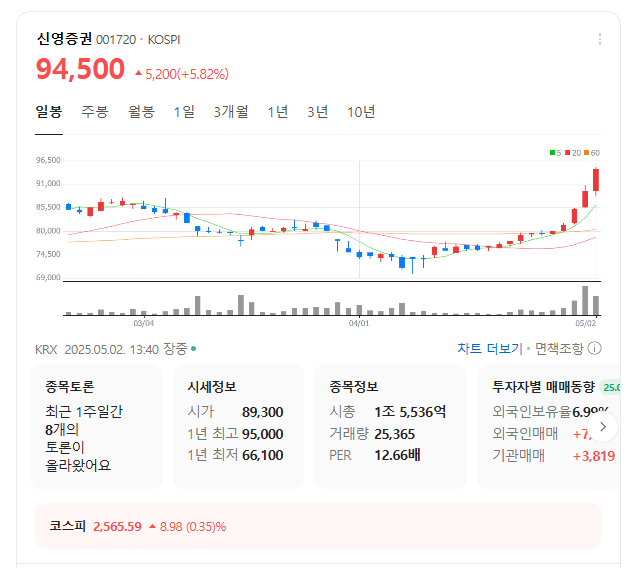The height and width of the screenshot is (568, 635).
Task: Open the 시세정보 card
Action: (239, 426)
